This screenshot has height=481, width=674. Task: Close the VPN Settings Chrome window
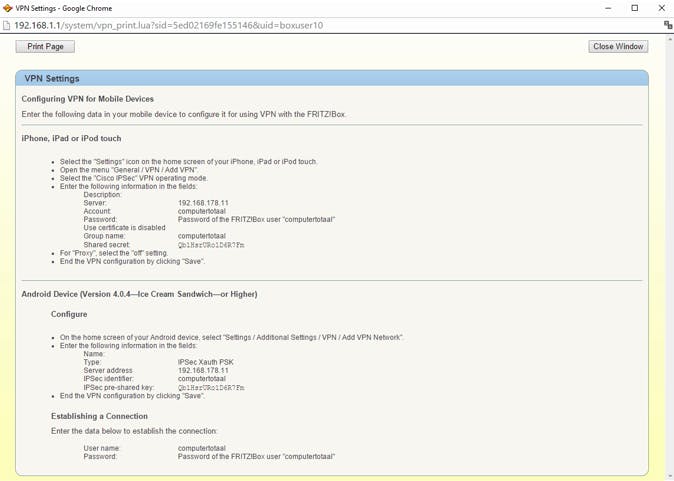point(662,8)
